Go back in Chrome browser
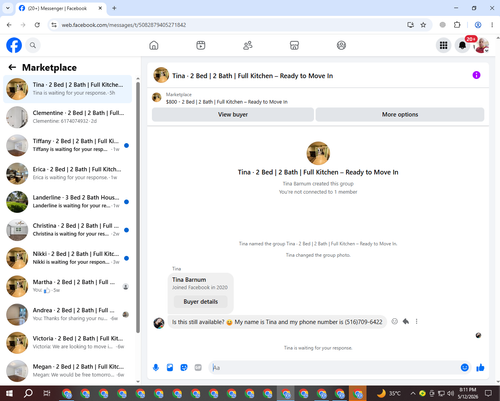Image resolution: width=500 pixels, height=401 pixels. (9, 25)
